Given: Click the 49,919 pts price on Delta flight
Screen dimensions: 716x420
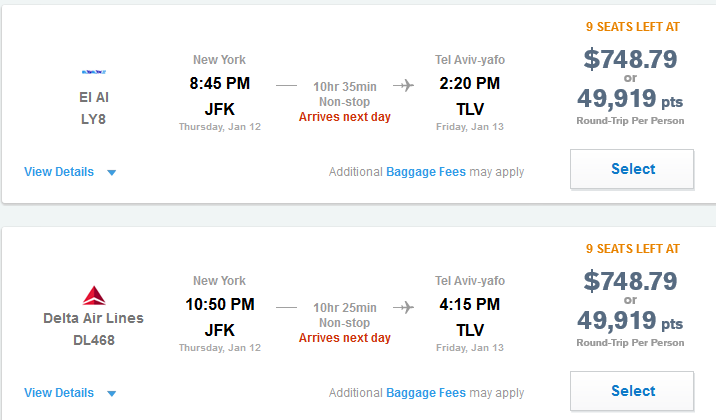Looking at the screenshot, I should [630, 320].
